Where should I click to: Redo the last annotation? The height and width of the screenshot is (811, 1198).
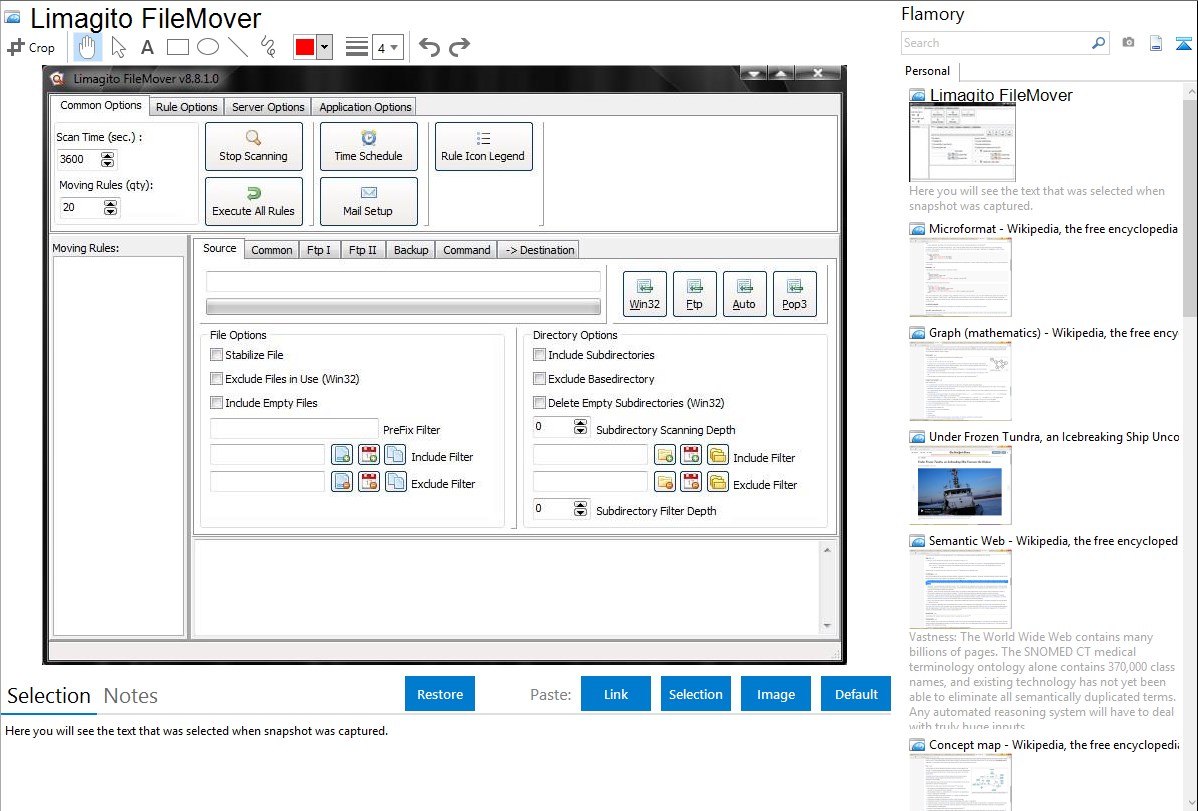pos(459,47)
